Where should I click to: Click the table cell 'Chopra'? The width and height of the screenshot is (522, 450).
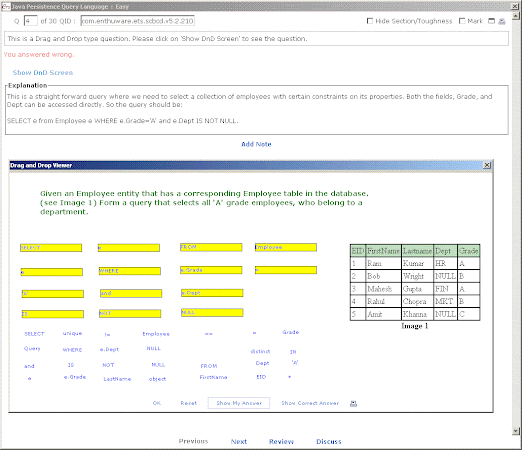[x=417, y=301]
